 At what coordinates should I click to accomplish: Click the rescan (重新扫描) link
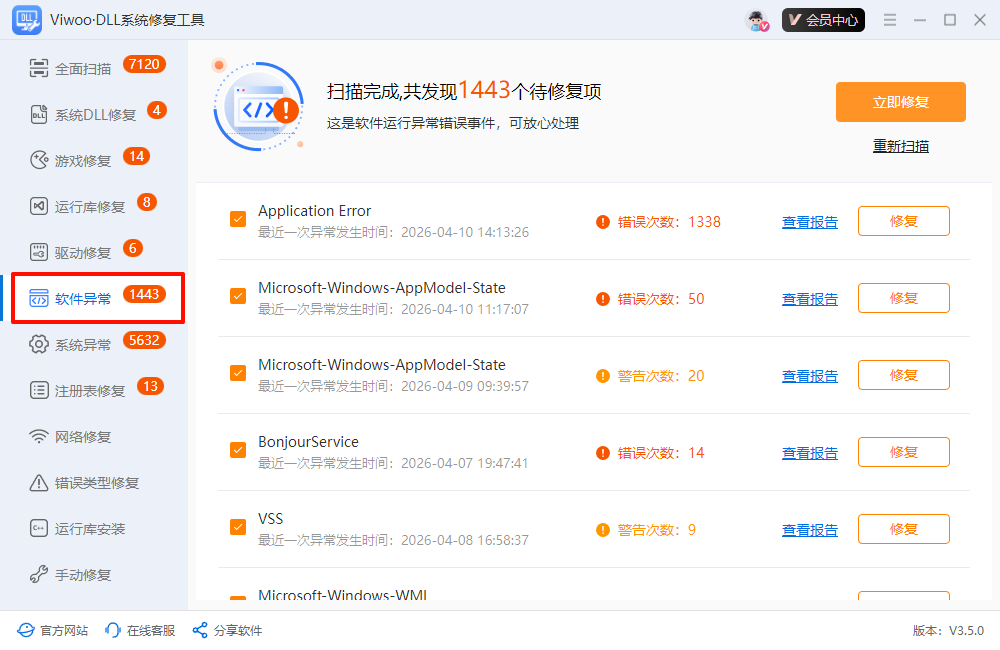pos(900,146)
